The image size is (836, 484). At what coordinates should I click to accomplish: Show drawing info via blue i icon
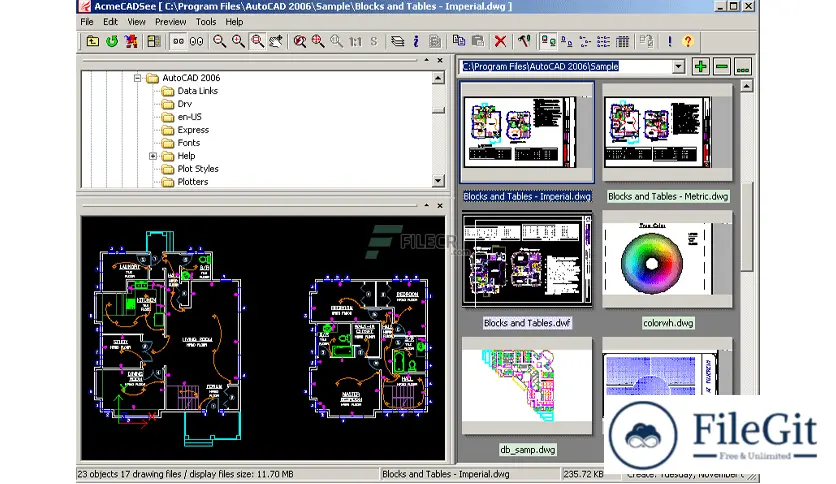click(416, 41)
